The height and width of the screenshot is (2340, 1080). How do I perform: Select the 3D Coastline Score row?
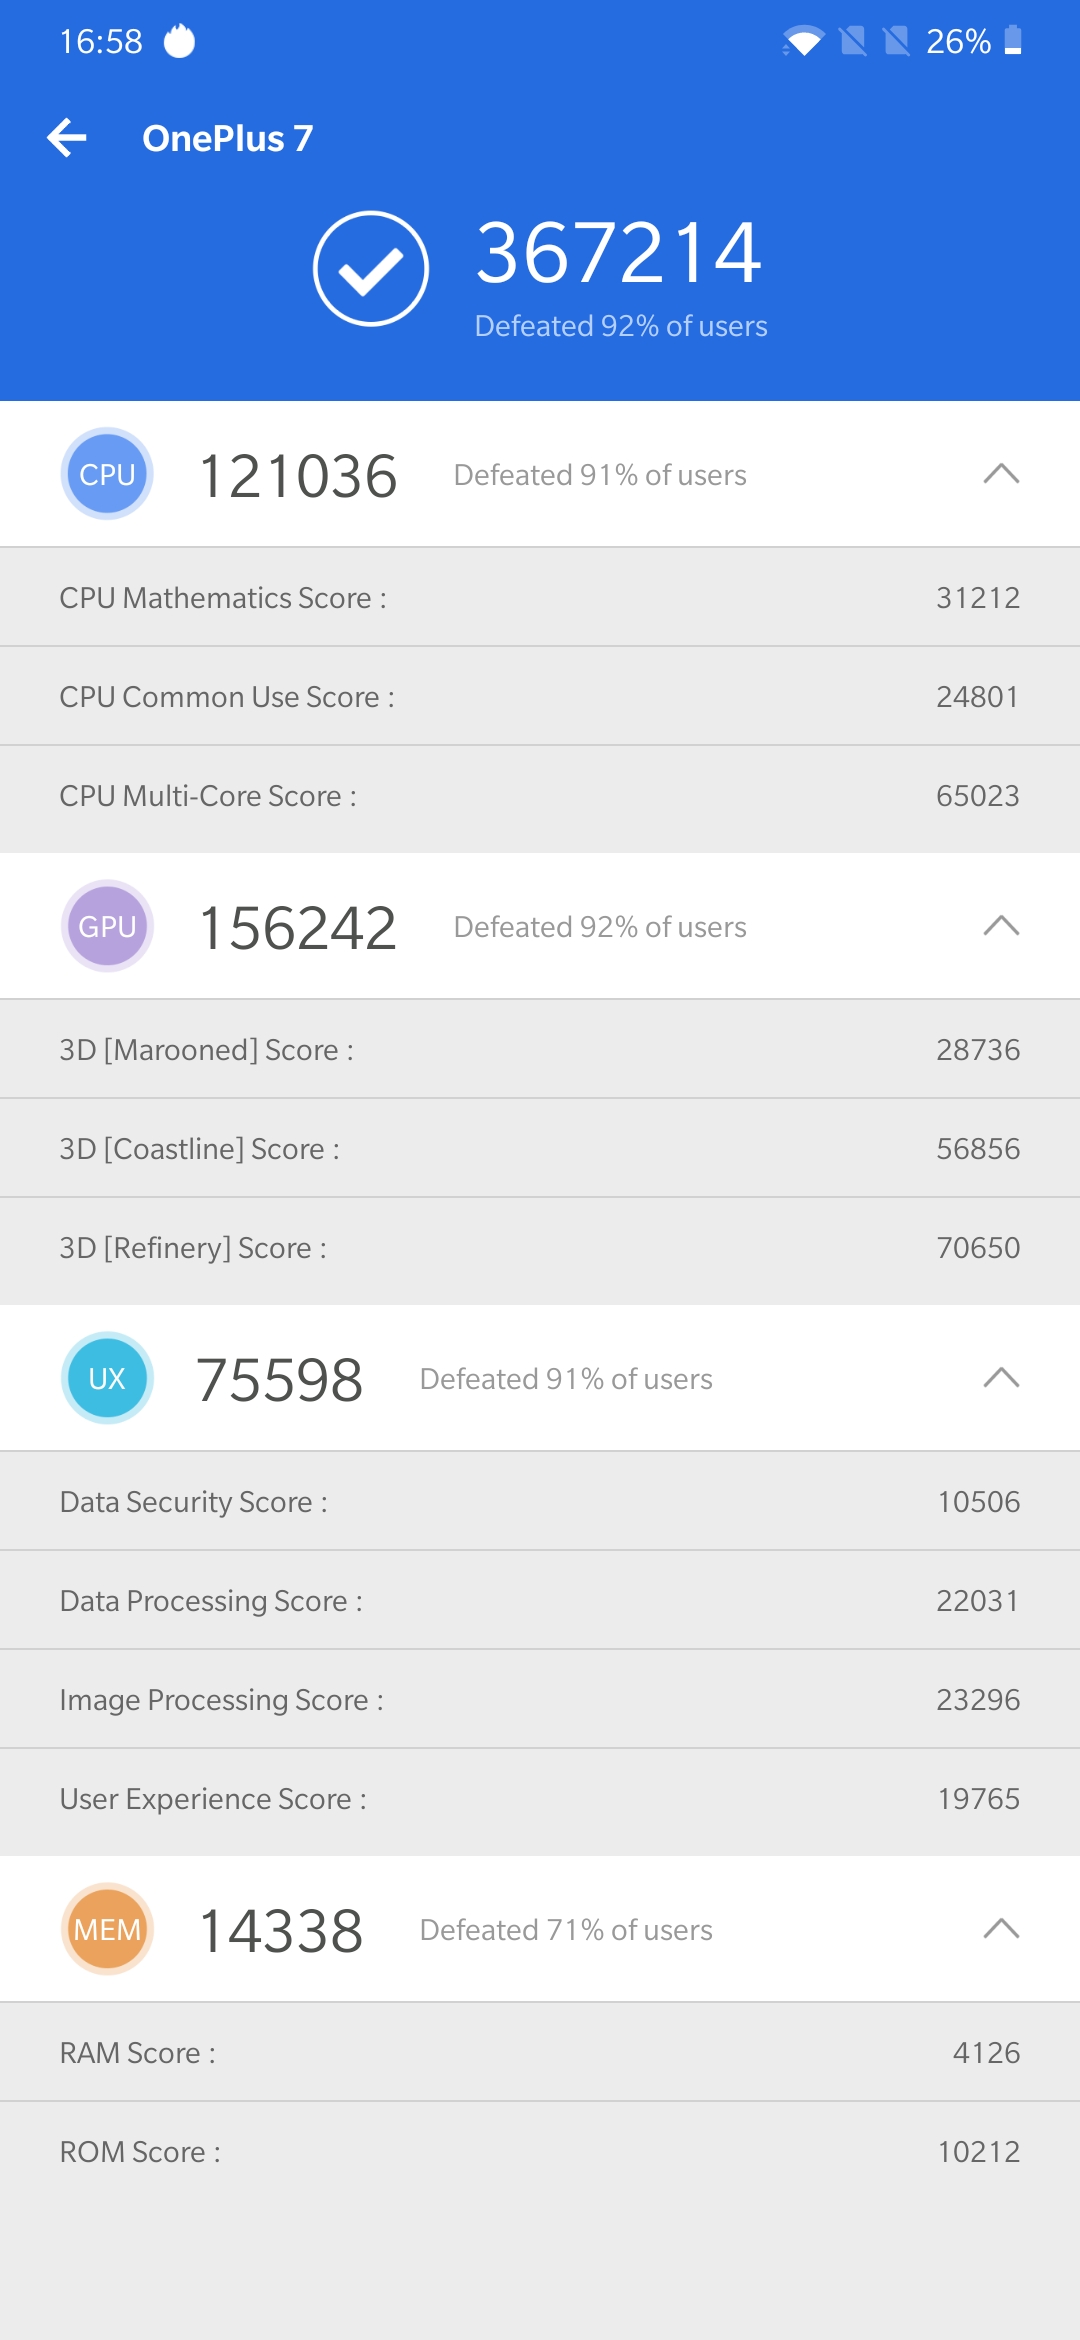[540, 1149]
